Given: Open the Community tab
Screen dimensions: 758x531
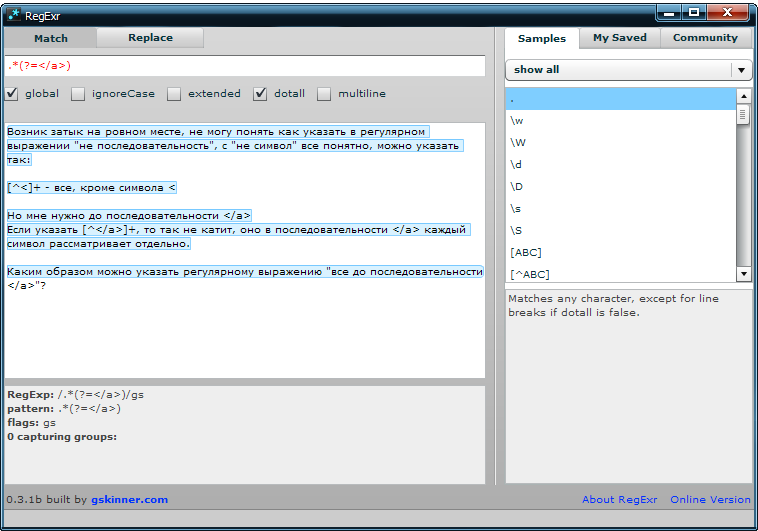Looking at the screenshot, I should tap(704, 38).
